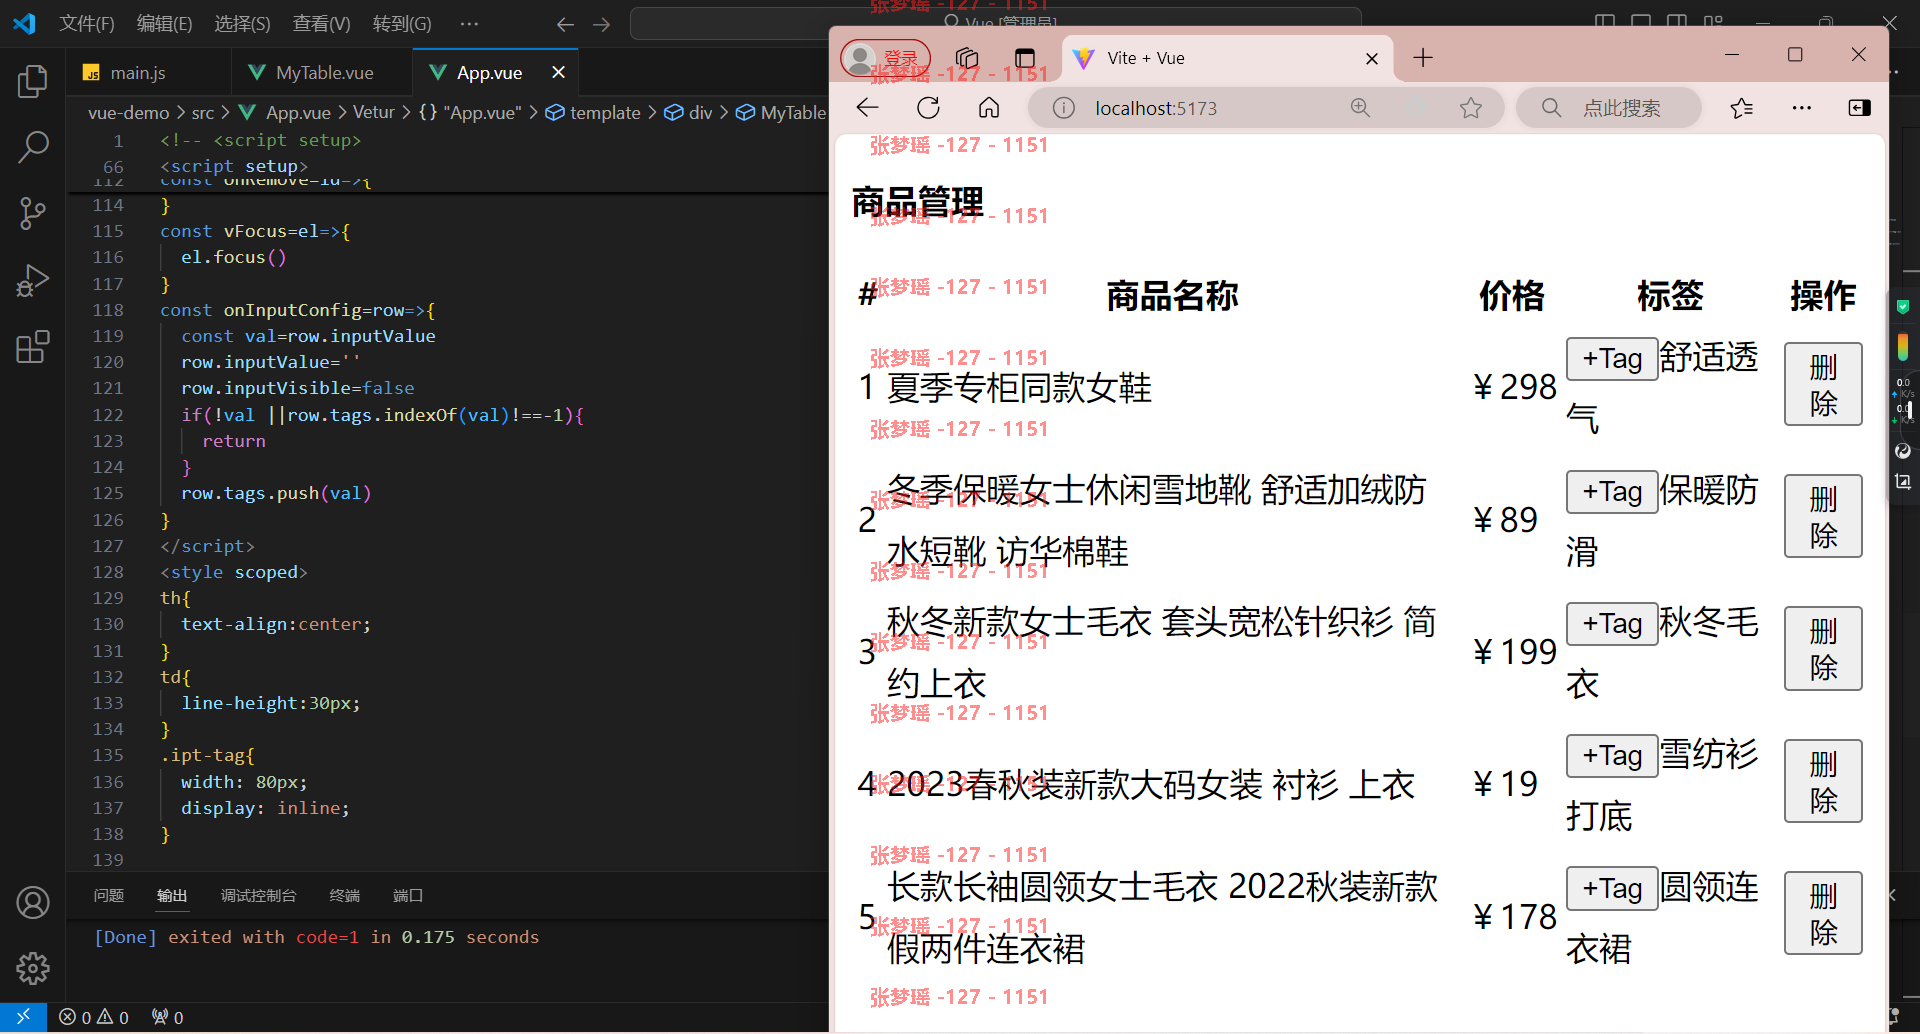Open the favorites list
1920x1034 pixels.
point(1742,108)
